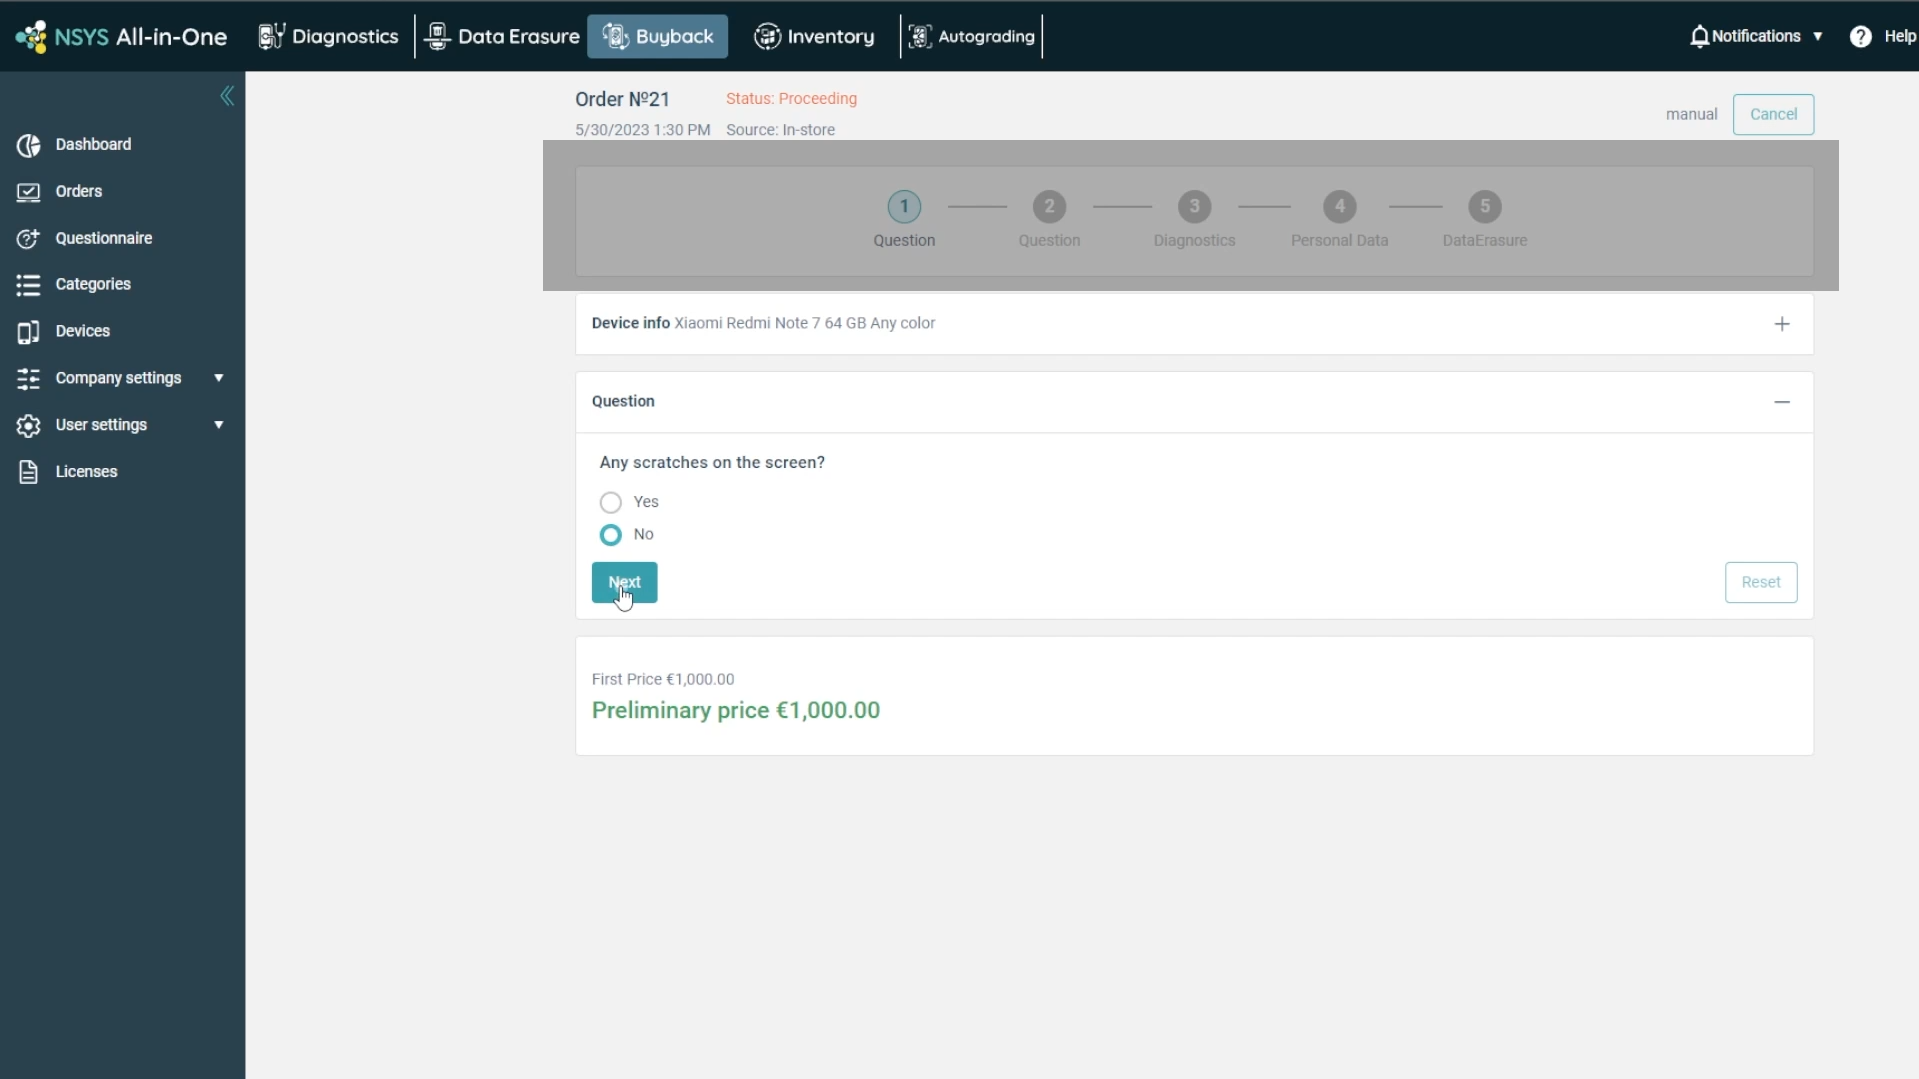Open the Autograding module tab
This screenshot has height=1079, width=1919.
(x=972, y=36)
